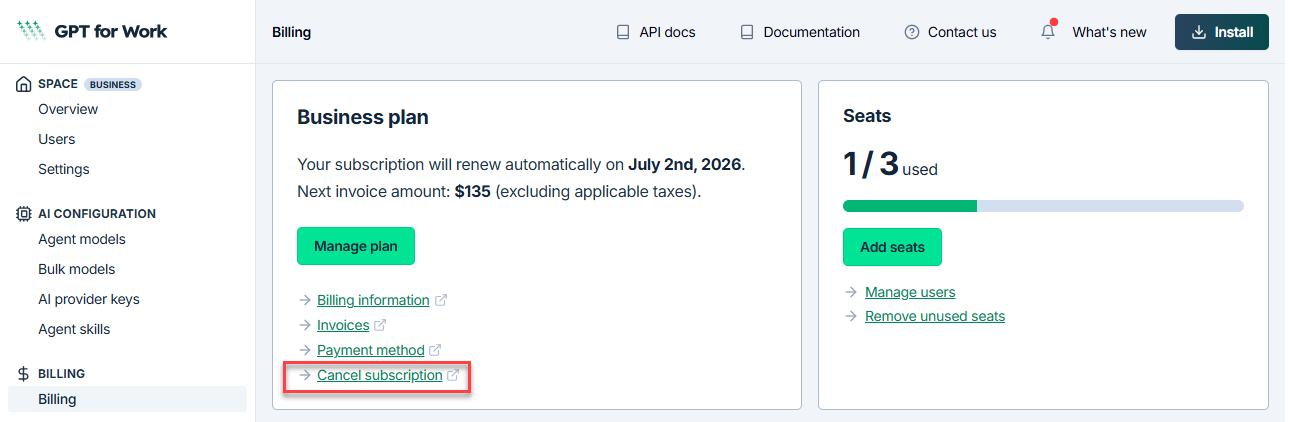The image size is (1300, 422).
Task: Click the BUSINESS badge next to Space
Action: [113, 85]
